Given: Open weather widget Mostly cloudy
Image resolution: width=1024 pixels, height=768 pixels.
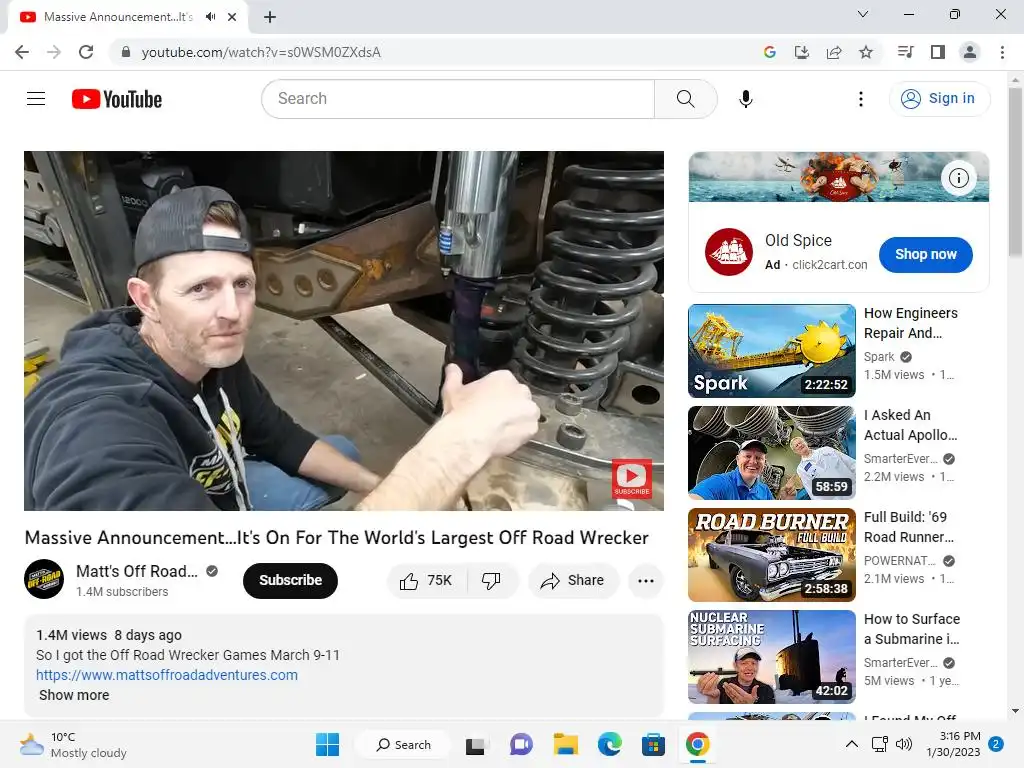Looking at the screenshot, I should pyautogui.click(x=73, y=744).
